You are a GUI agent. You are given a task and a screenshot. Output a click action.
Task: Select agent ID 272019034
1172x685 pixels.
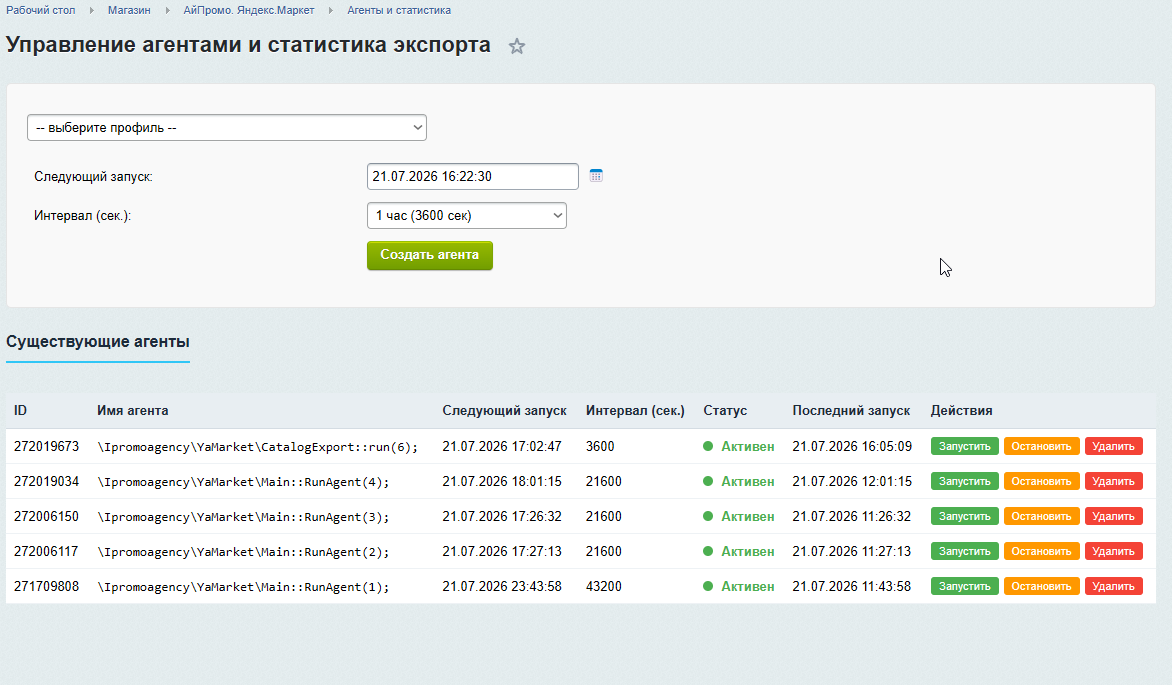(x=46, y=482)
